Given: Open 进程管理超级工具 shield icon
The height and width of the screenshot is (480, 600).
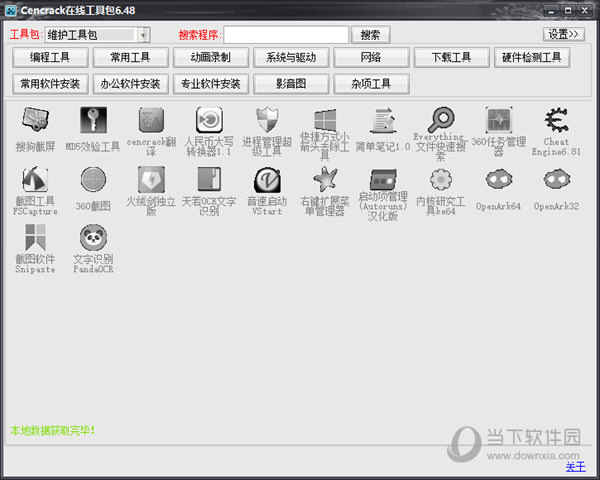Looking at the screenshot, I should [x=267, y=120].
